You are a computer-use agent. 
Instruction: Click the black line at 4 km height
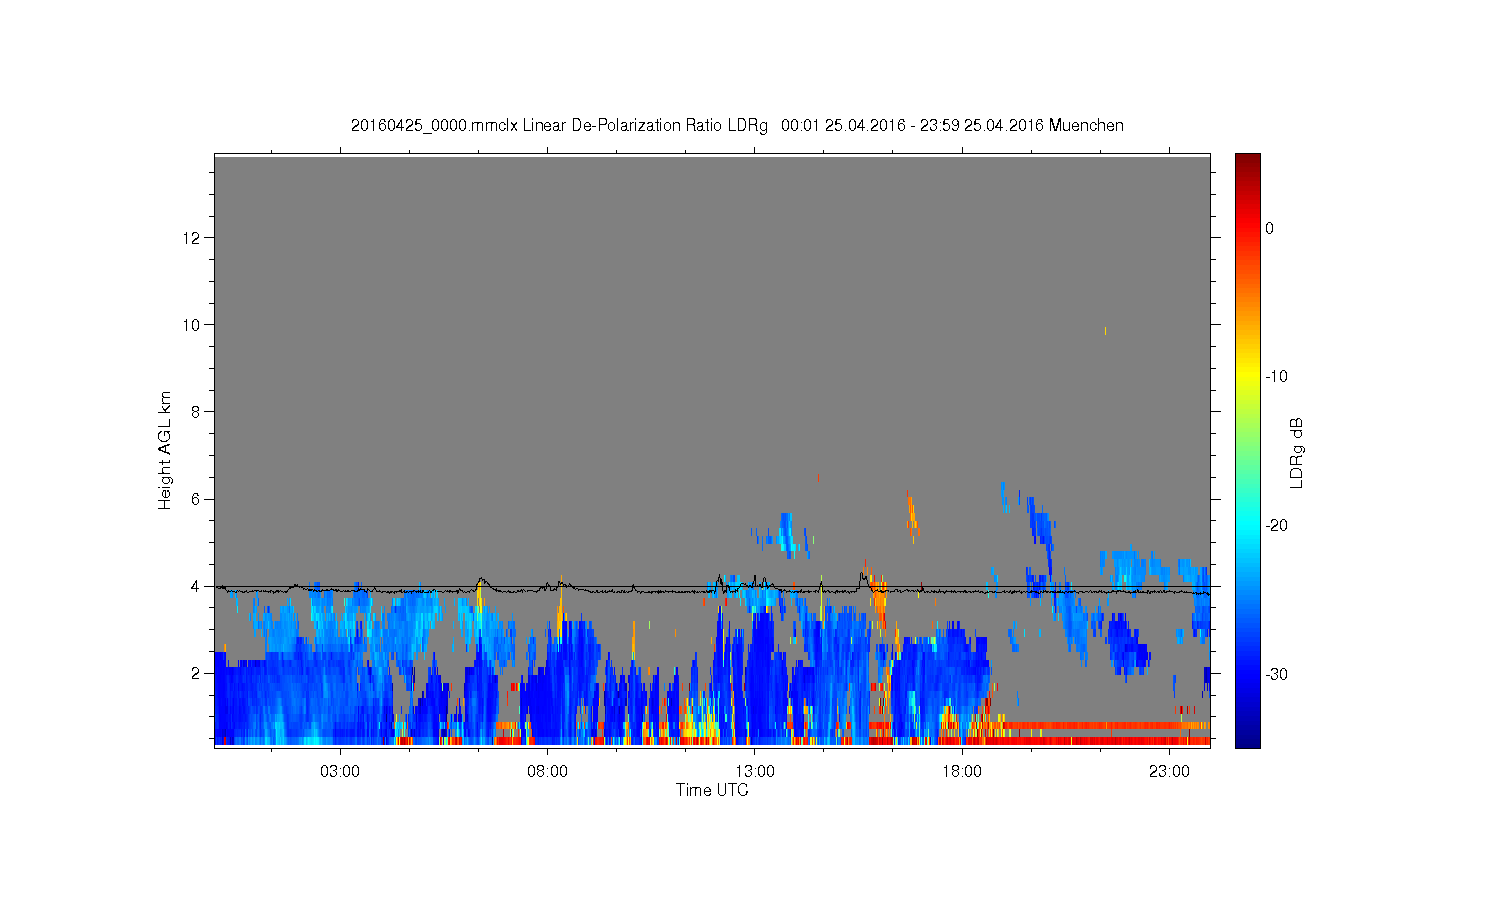(x=712, y=587)
